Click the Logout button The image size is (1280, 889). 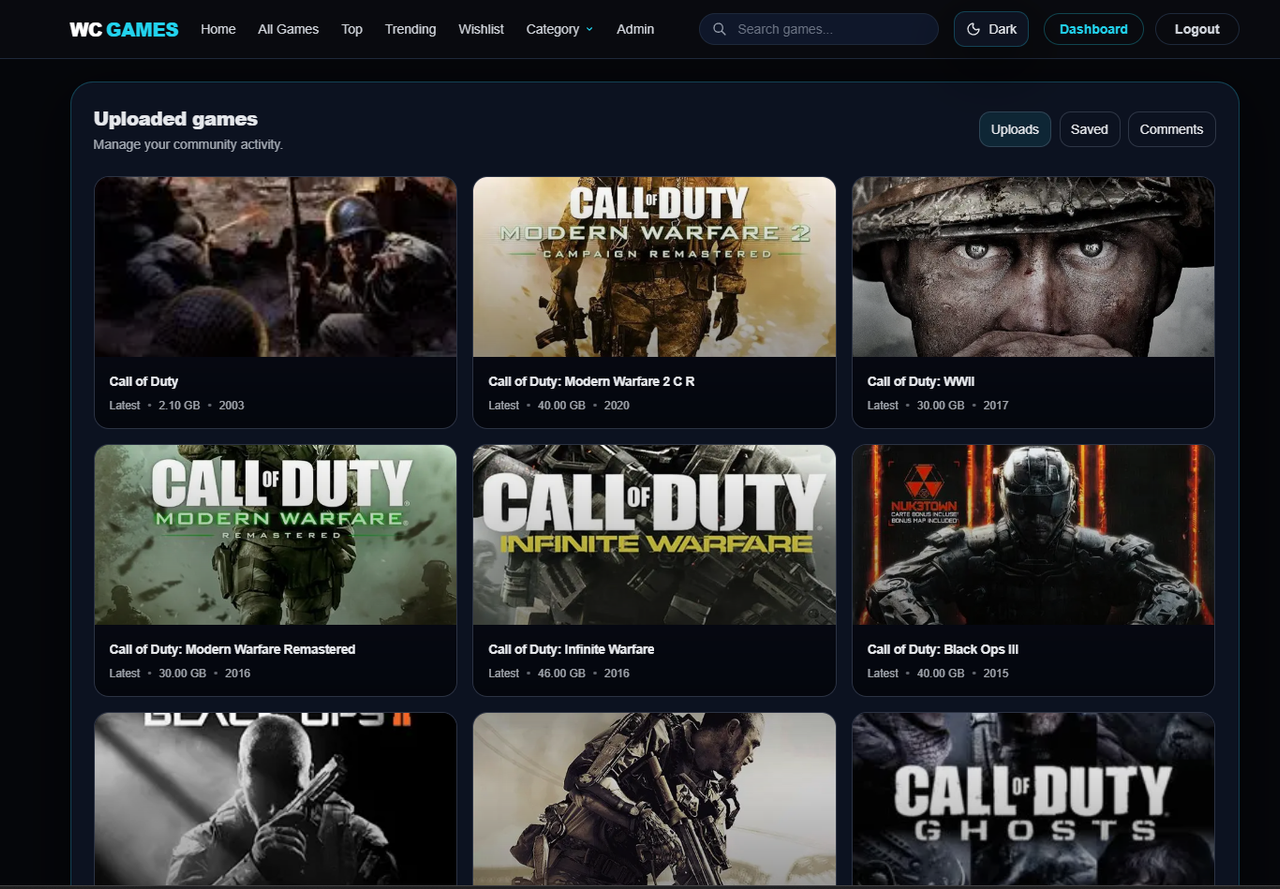click(1197, 29)
